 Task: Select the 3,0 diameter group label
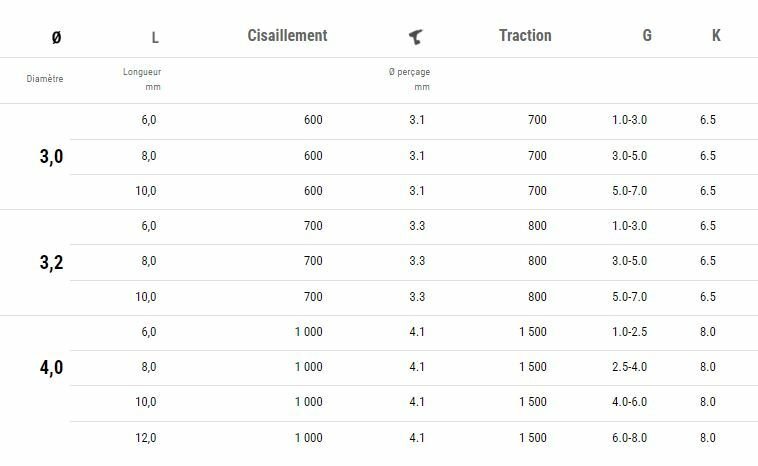[x=52, y=156]
